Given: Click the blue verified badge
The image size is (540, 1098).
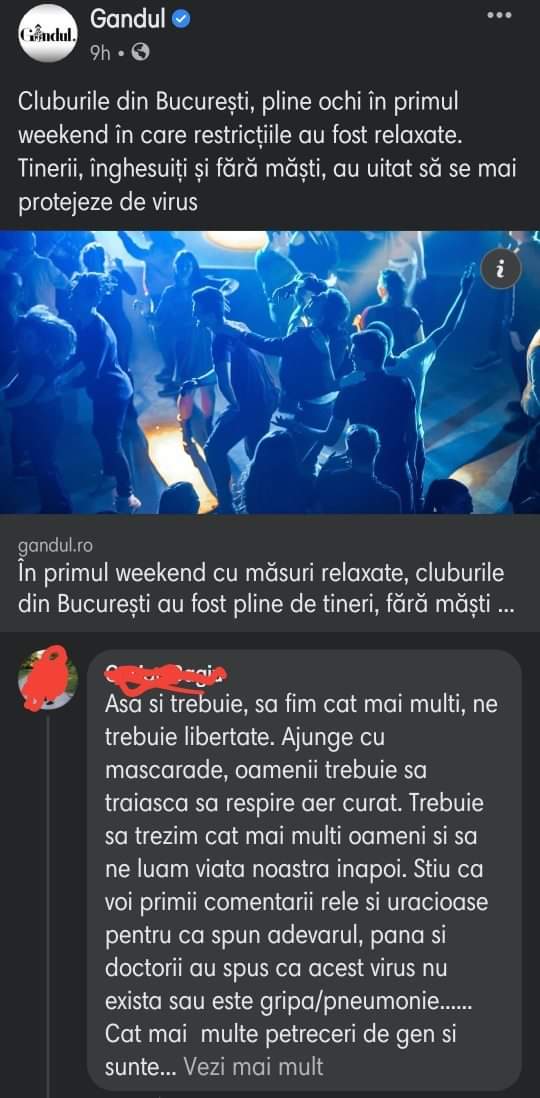Looking at the screenshot, I should tap(181, 20).
